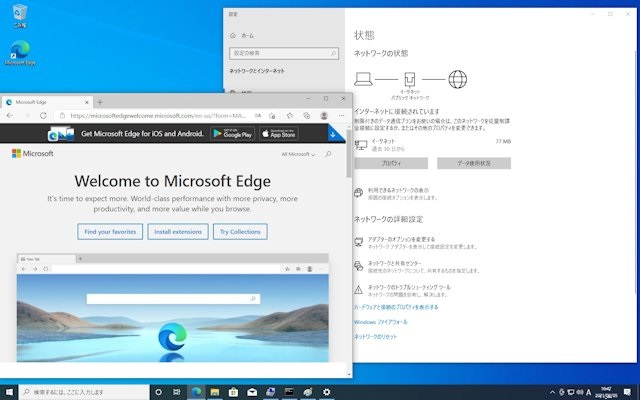Viewport: 640px width, 400px height.
Task: Click the Edge URL address bar
Action: point(158,116)
